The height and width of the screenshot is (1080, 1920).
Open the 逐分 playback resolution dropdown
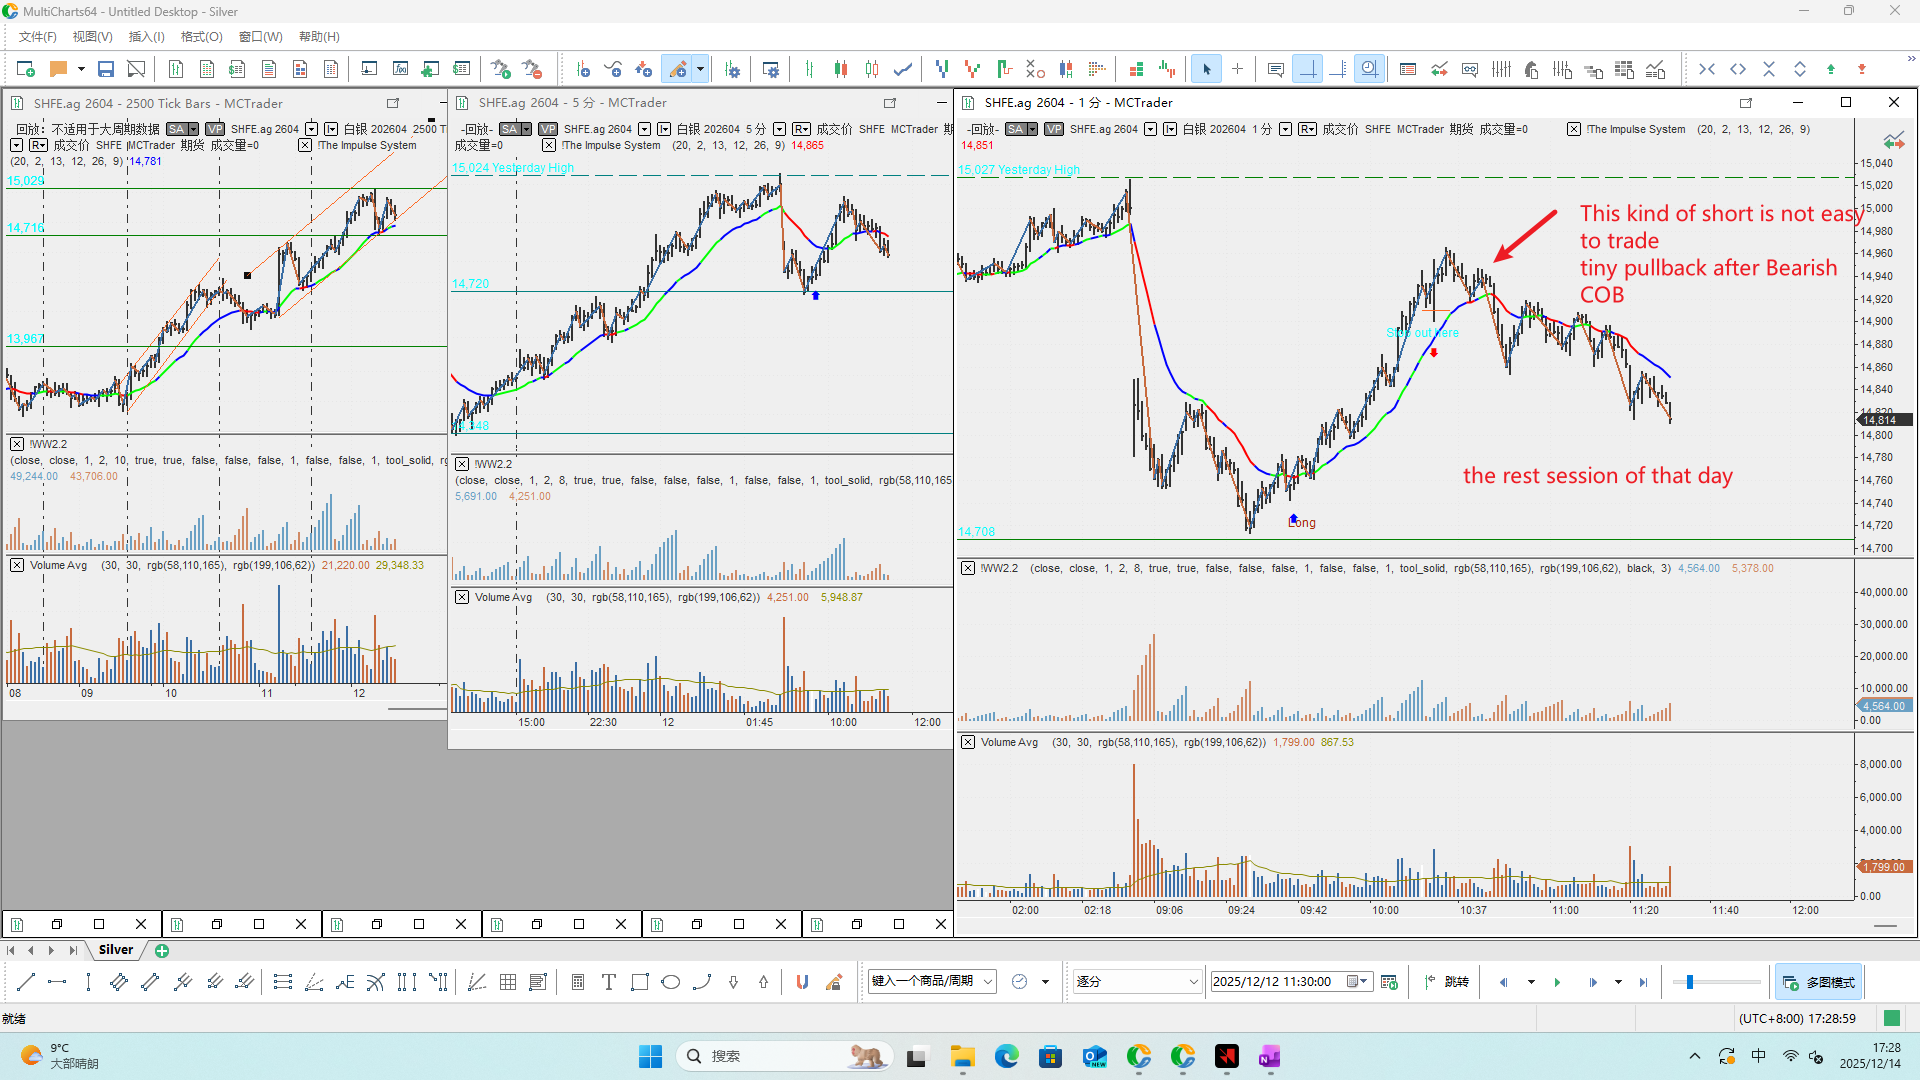1137,982
